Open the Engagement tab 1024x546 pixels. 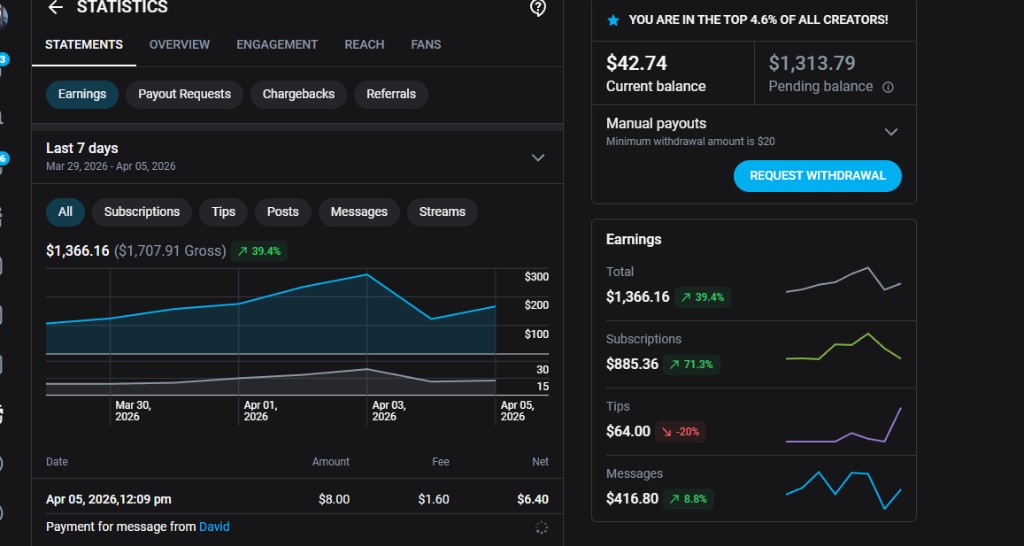click(277, 45)
